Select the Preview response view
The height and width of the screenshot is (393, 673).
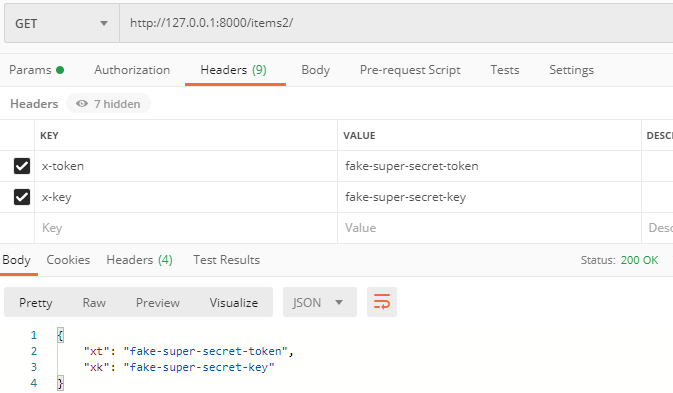tap(158, 302)
